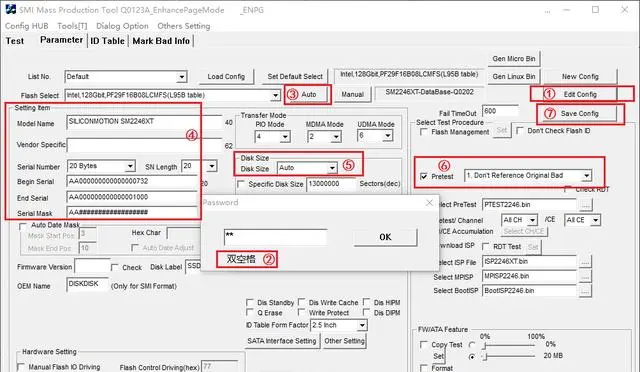Enable Write Protect checkbox
Viewport: 640px width, 372px height.
coord(301,313)
